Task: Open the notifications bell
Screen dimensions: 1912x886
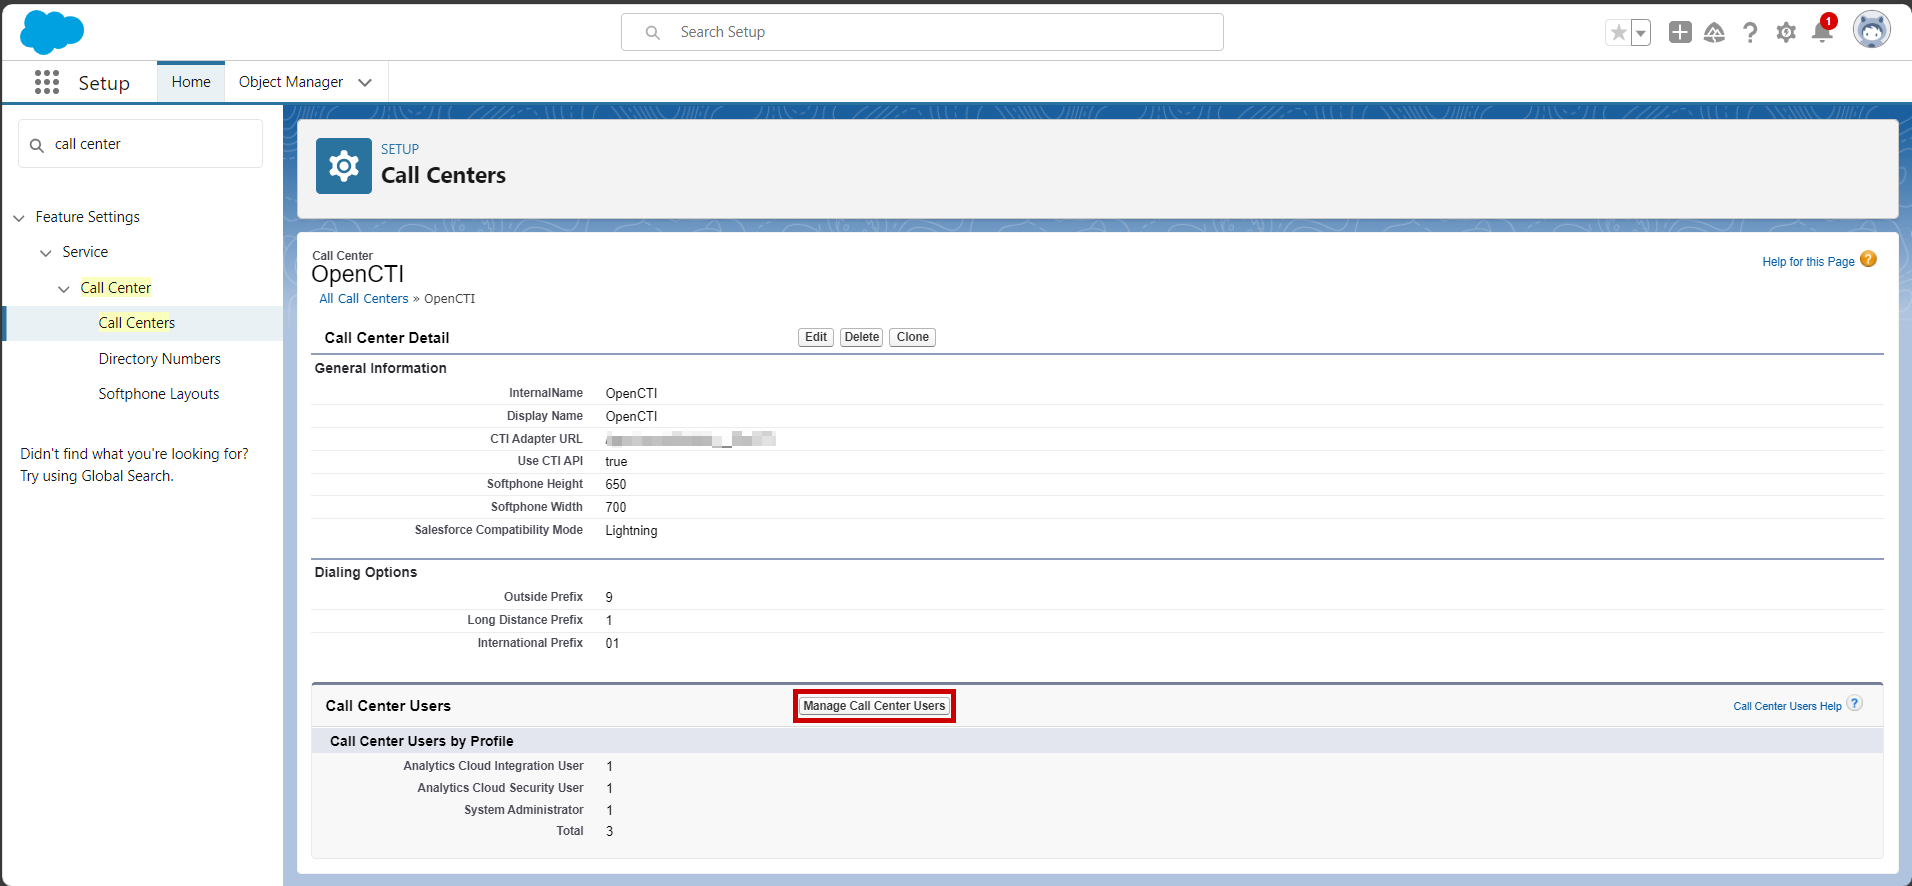Action: coord(1822,33)
